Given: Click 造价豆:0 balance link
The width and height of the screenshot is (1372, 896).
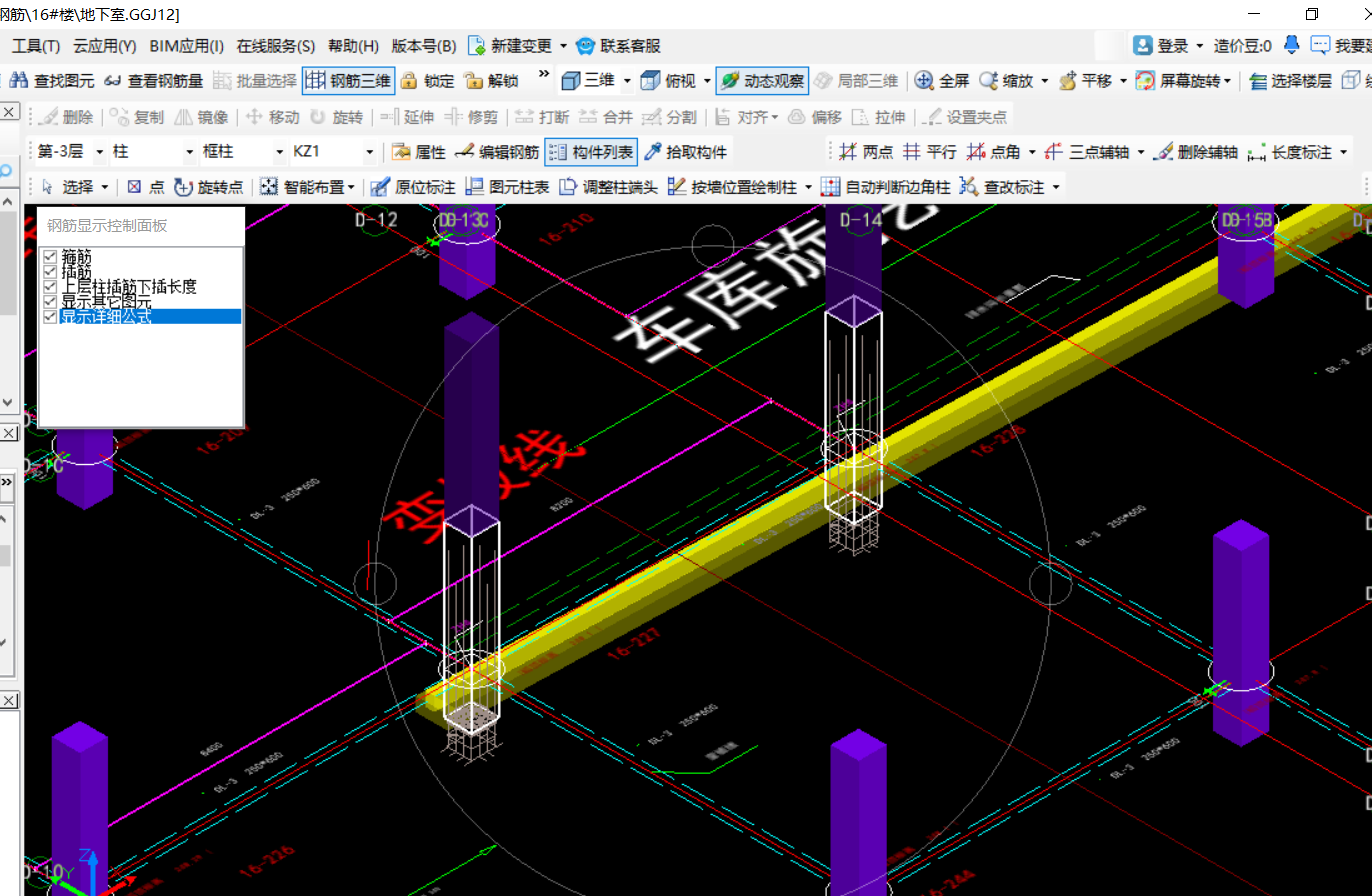Looking at the screenshot, I should point(1243,46).
